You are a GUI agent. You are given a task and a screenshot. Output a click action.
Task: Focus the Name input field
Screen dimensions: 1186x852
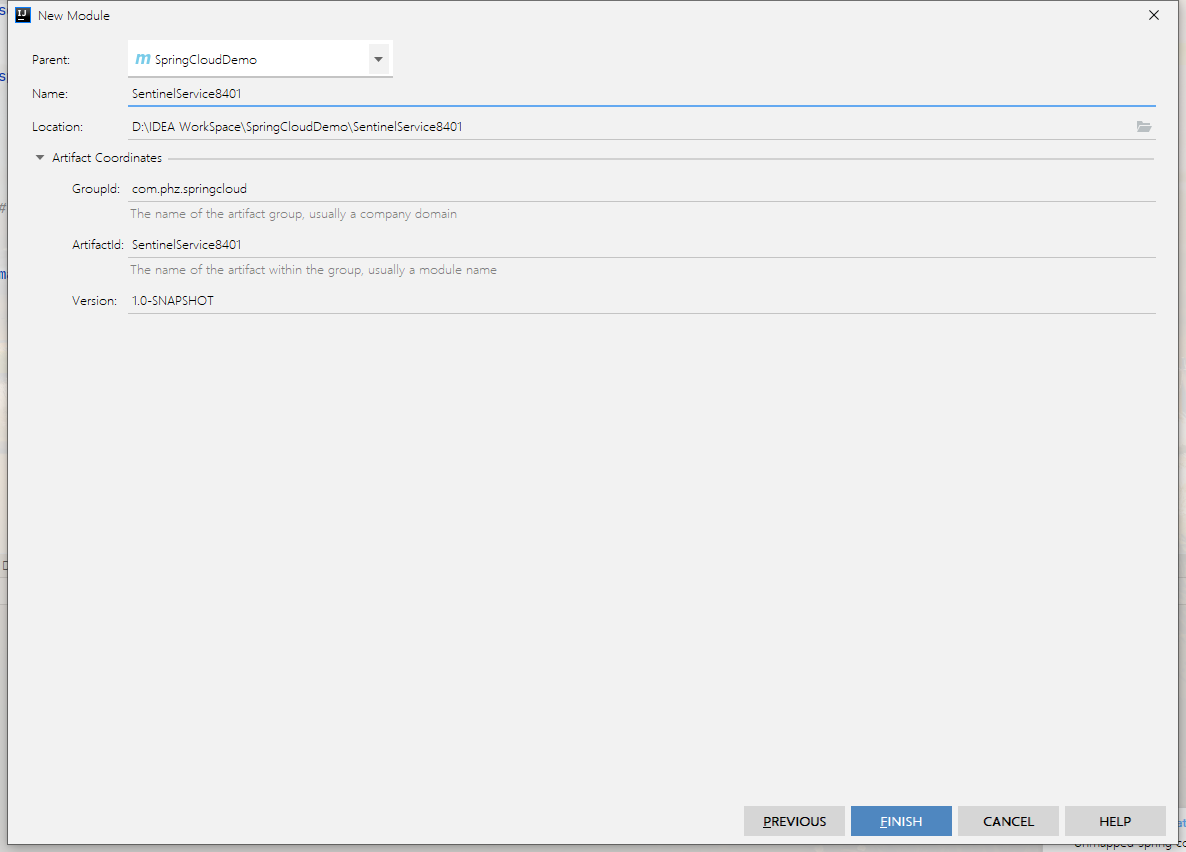(641, 93)
